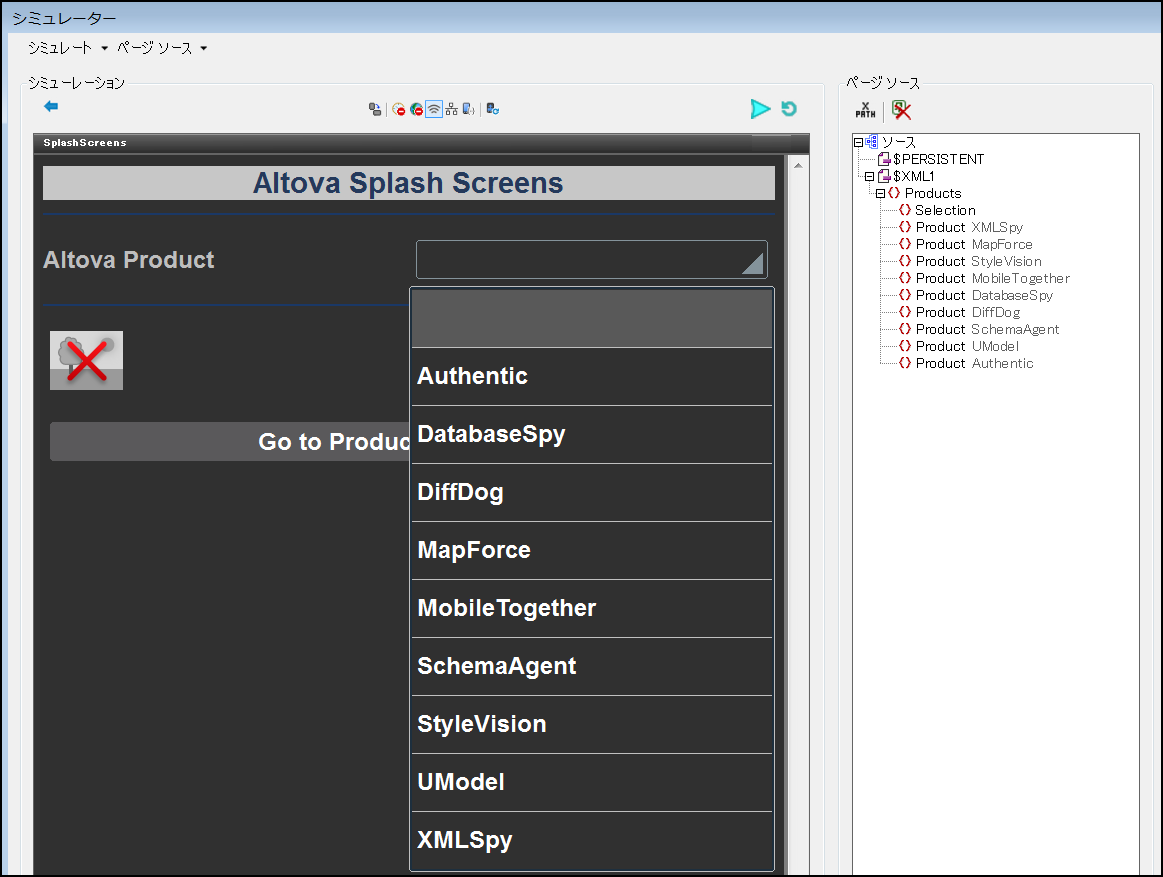
Task: Collapse the $XML1 tree node
Action: (x=869, y=177)
